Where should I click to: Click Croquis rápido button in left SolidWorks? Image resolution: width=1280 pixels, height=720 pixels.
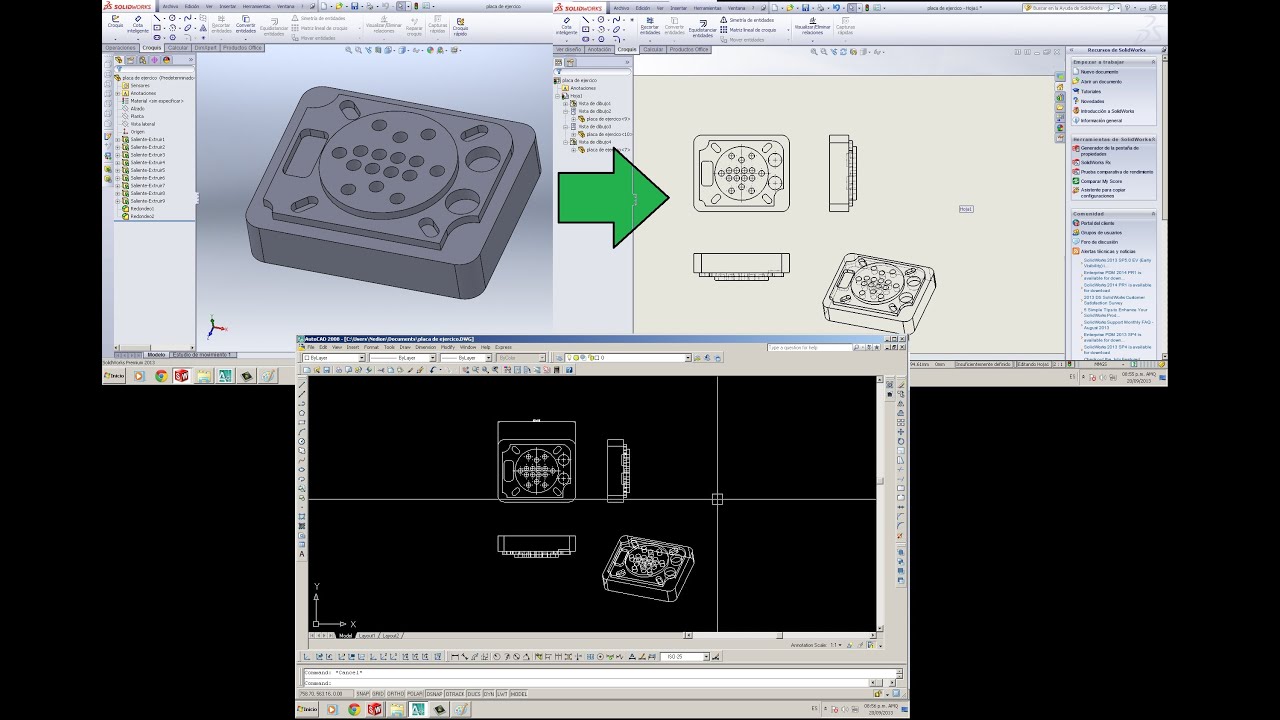[x=460, y=26]
